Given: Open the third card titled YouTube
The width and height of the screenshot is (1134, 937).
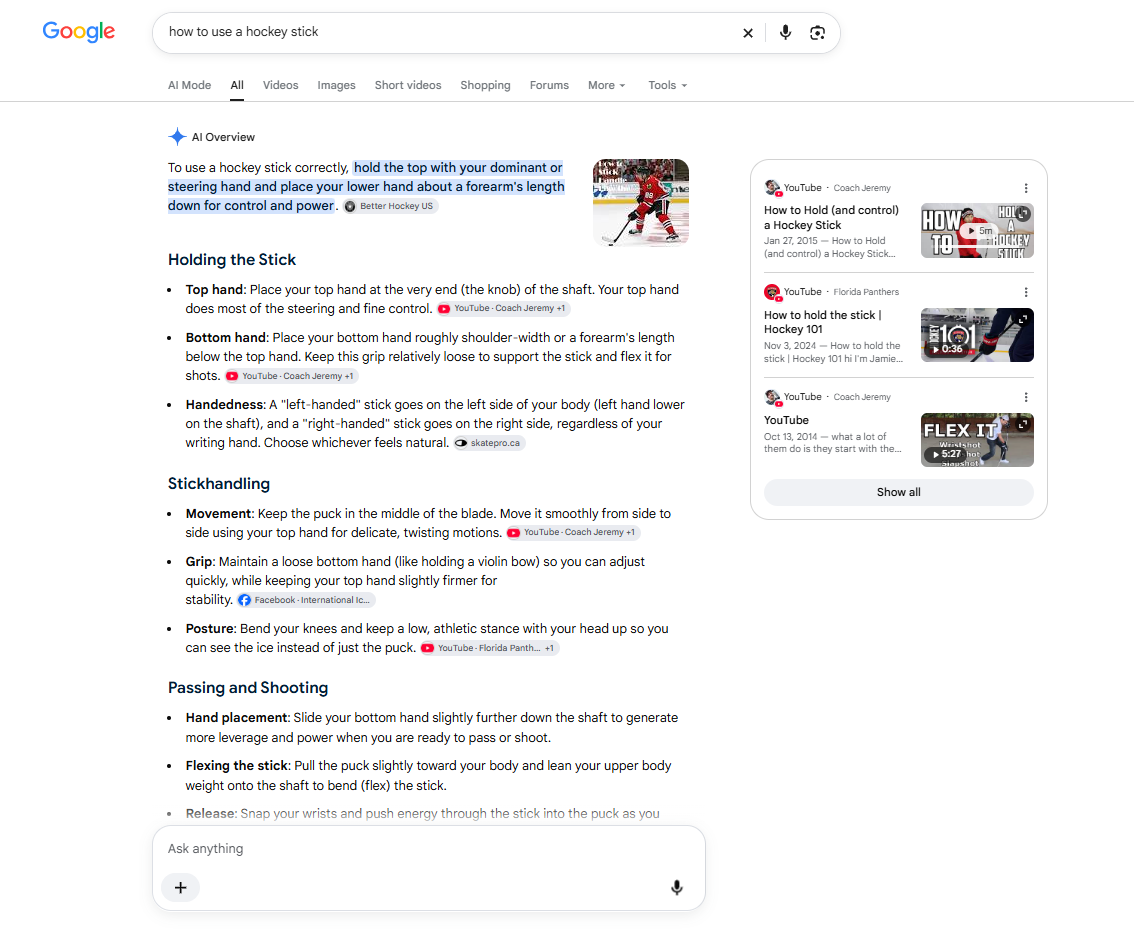Looking at the screenshot, I should coord(786,420).
